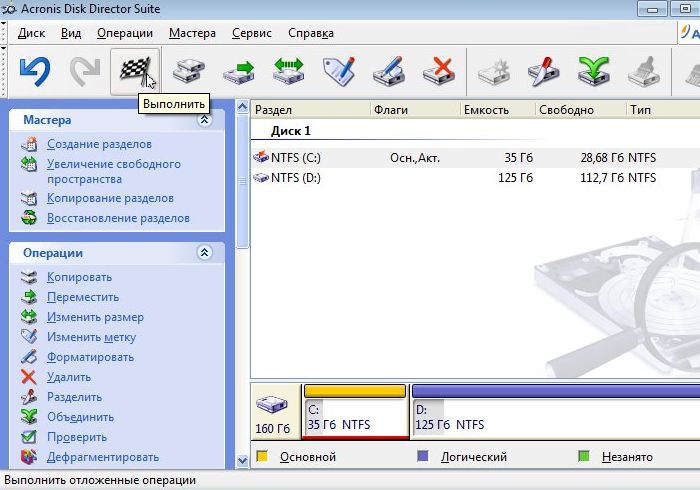Click icon beside Увеличение свободного пространства
The height and width of the screenshot is (490, 700).
(x=29, y=164)
